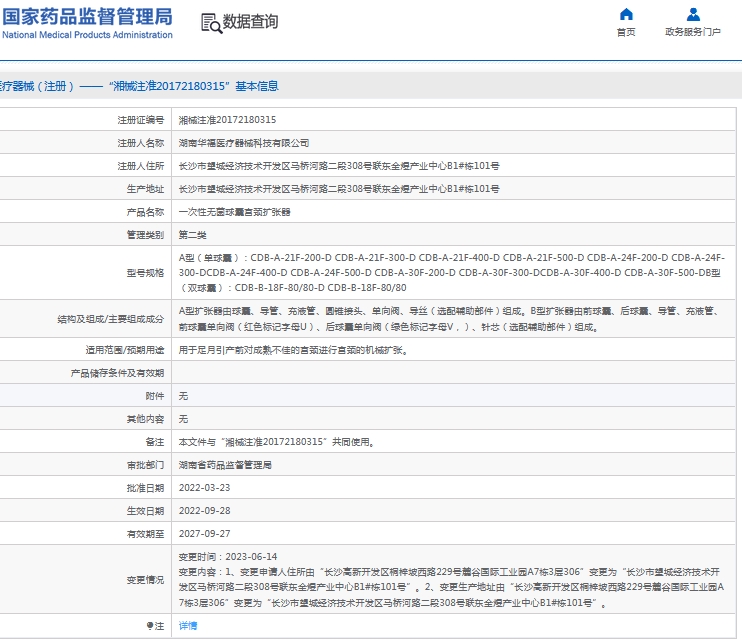Screen dimensions: 742x640
Task: Click the 第二类 management category value
Action: (x=192, y=235)
